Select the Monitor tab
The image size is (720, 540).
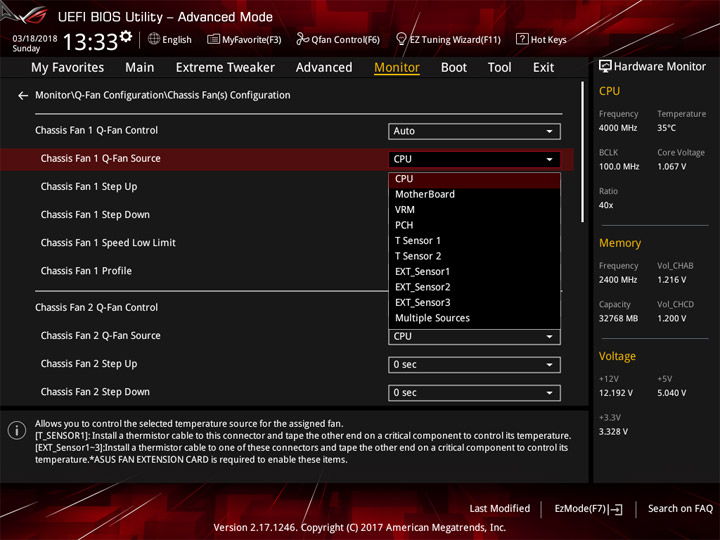point(397,68)
